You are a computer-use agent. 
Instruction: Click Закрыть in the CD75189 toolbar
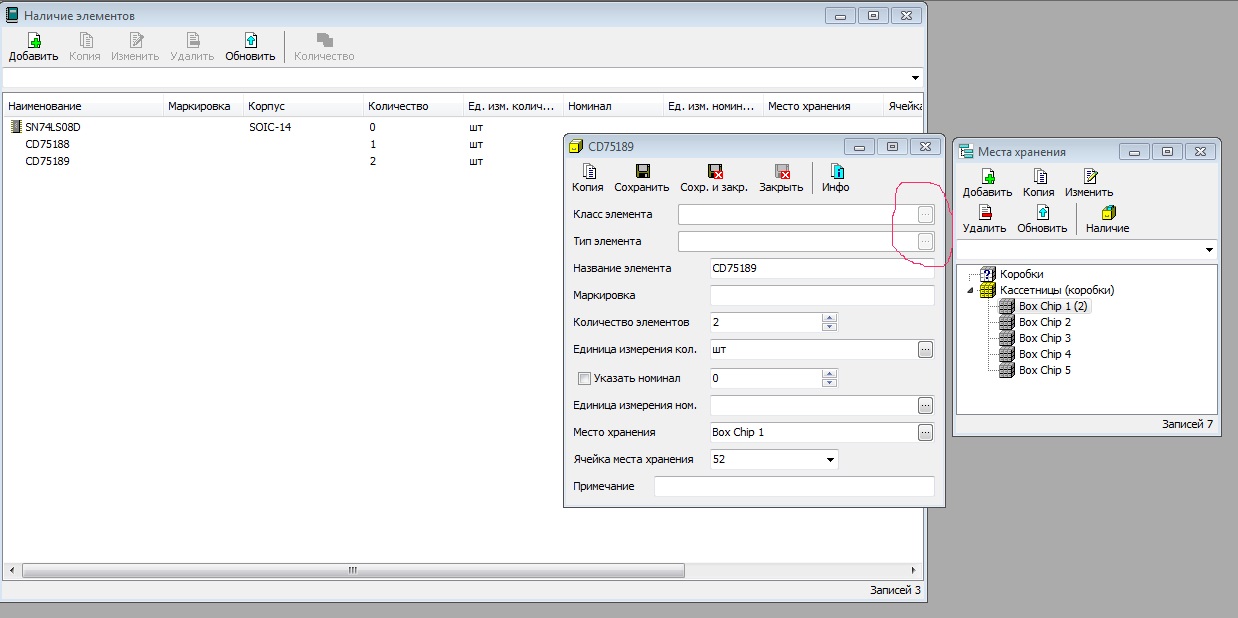pyautogui.click(x=781, y=178)
